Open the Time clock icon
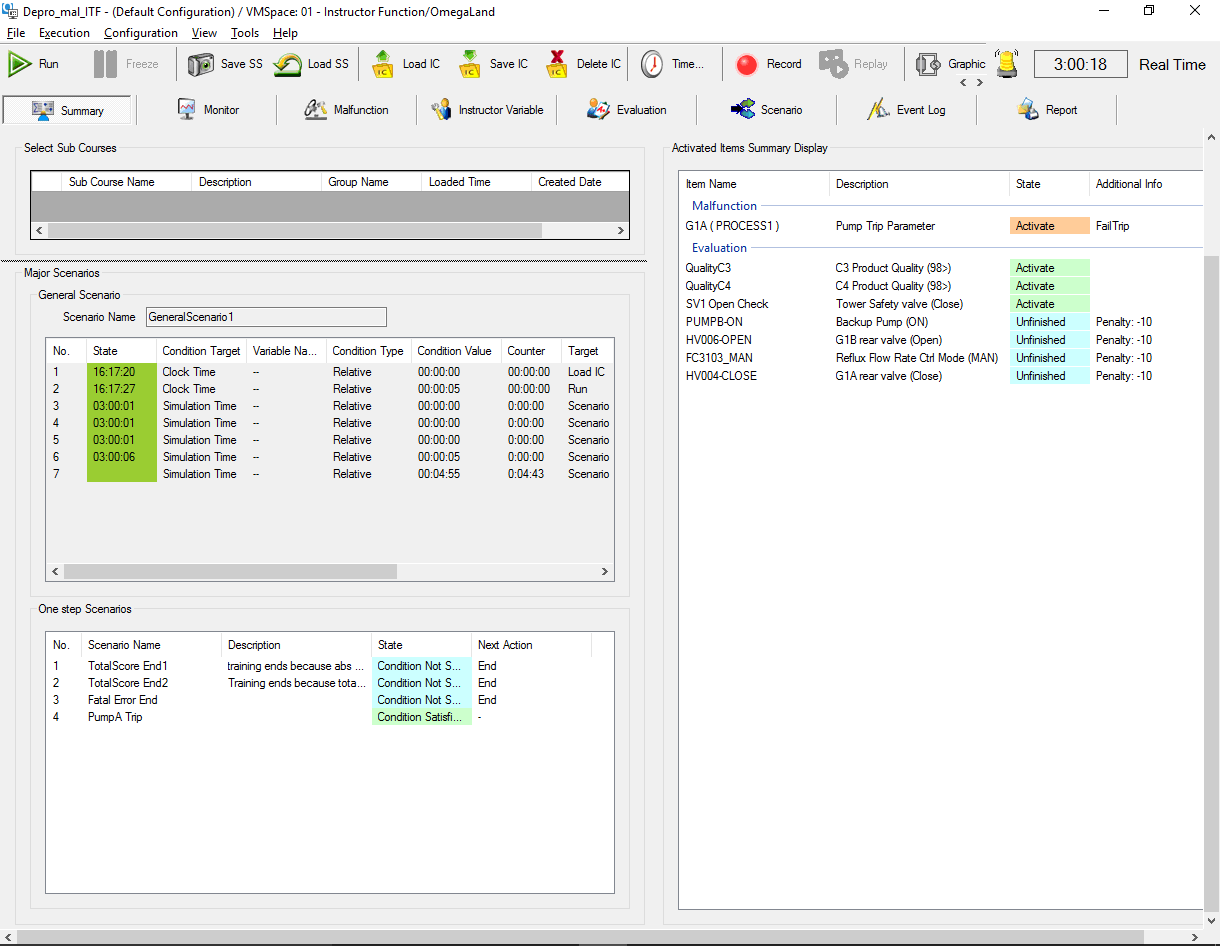This screenshot has width=1220, height=946. pos(652,64)
